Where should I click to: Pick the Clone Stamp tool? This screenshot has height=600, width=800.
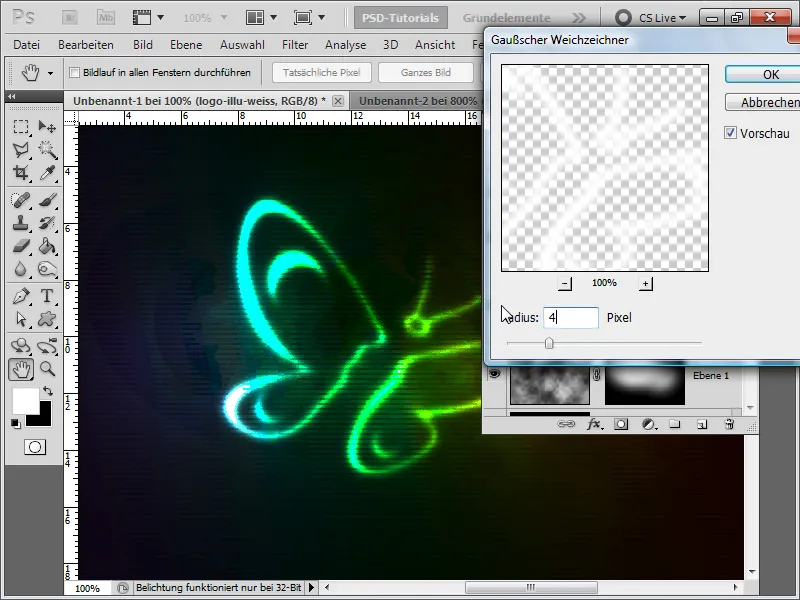pyautogui.click(x=20, y=222)
